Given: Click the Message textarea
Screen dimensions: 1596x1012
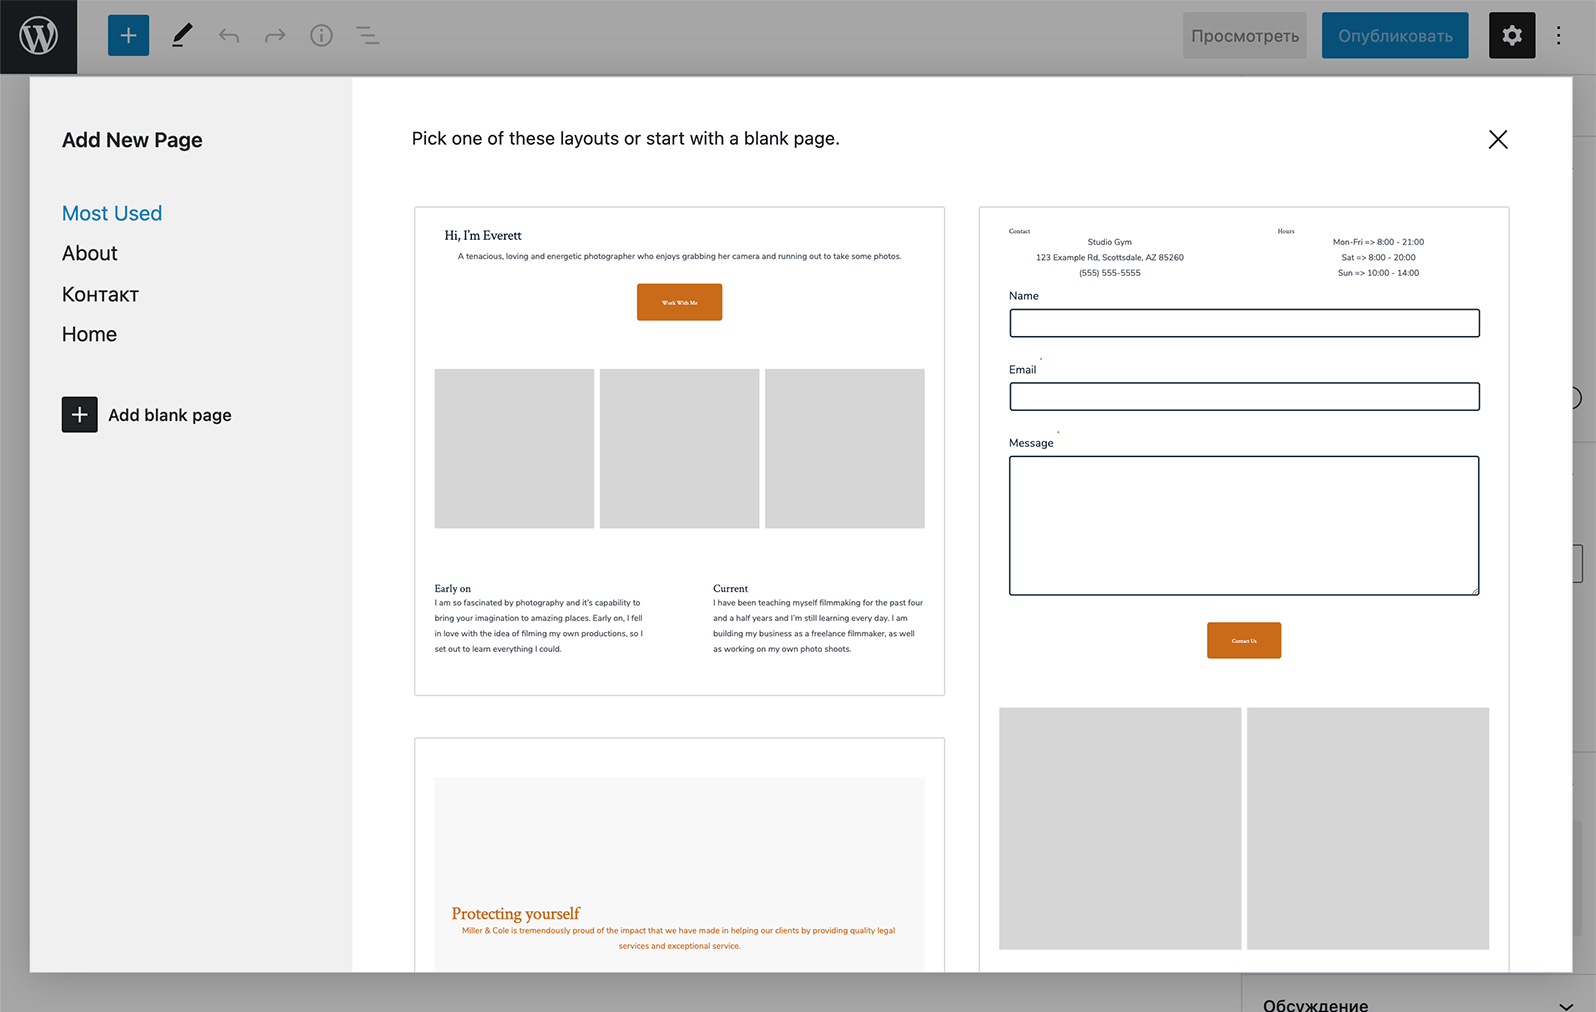Looking at the screenshot, I should click(1244, 526).
